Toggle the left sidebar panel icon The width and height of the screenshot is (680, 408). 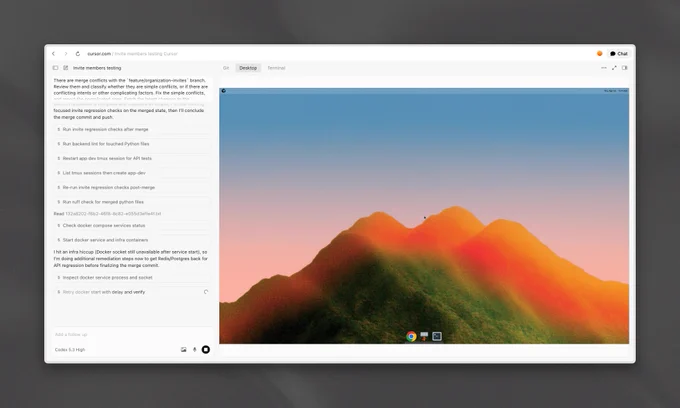[x=56, y=68]
